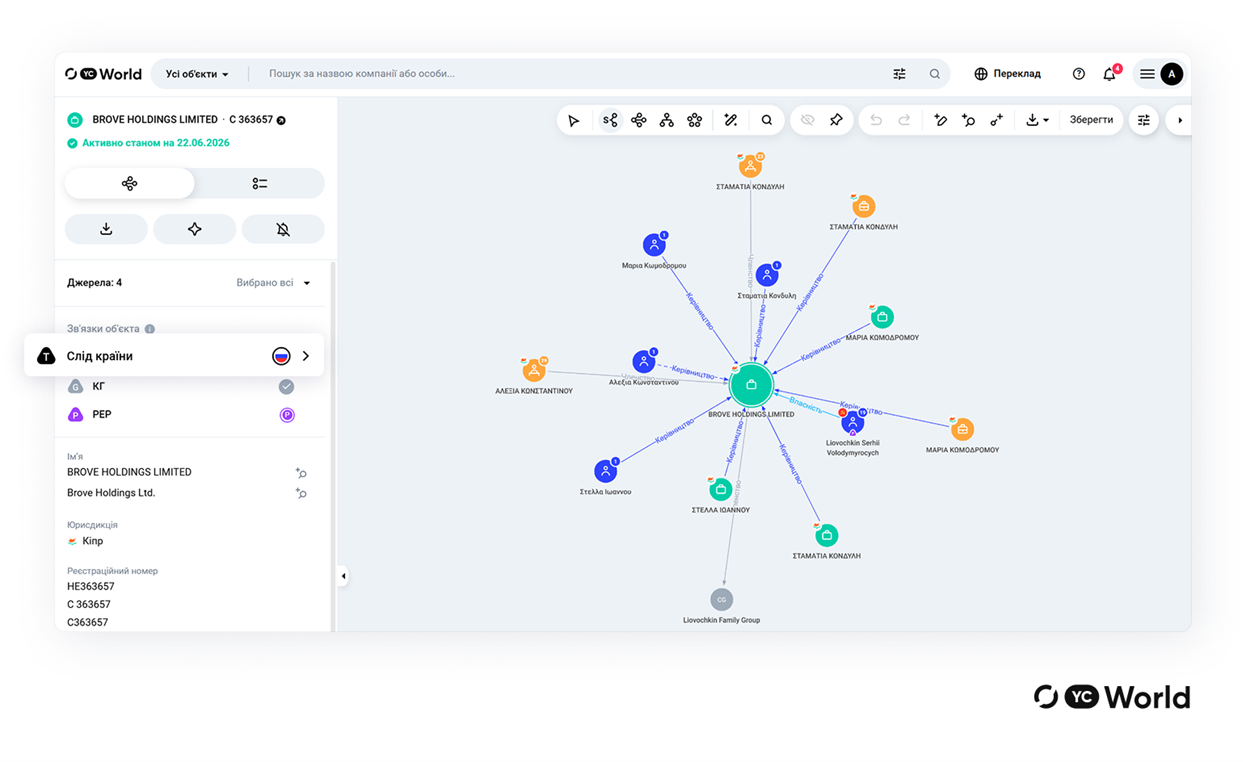Click the download button in left panel
The width and height of the screenshot is (1250, 762).
coord(106,229)
